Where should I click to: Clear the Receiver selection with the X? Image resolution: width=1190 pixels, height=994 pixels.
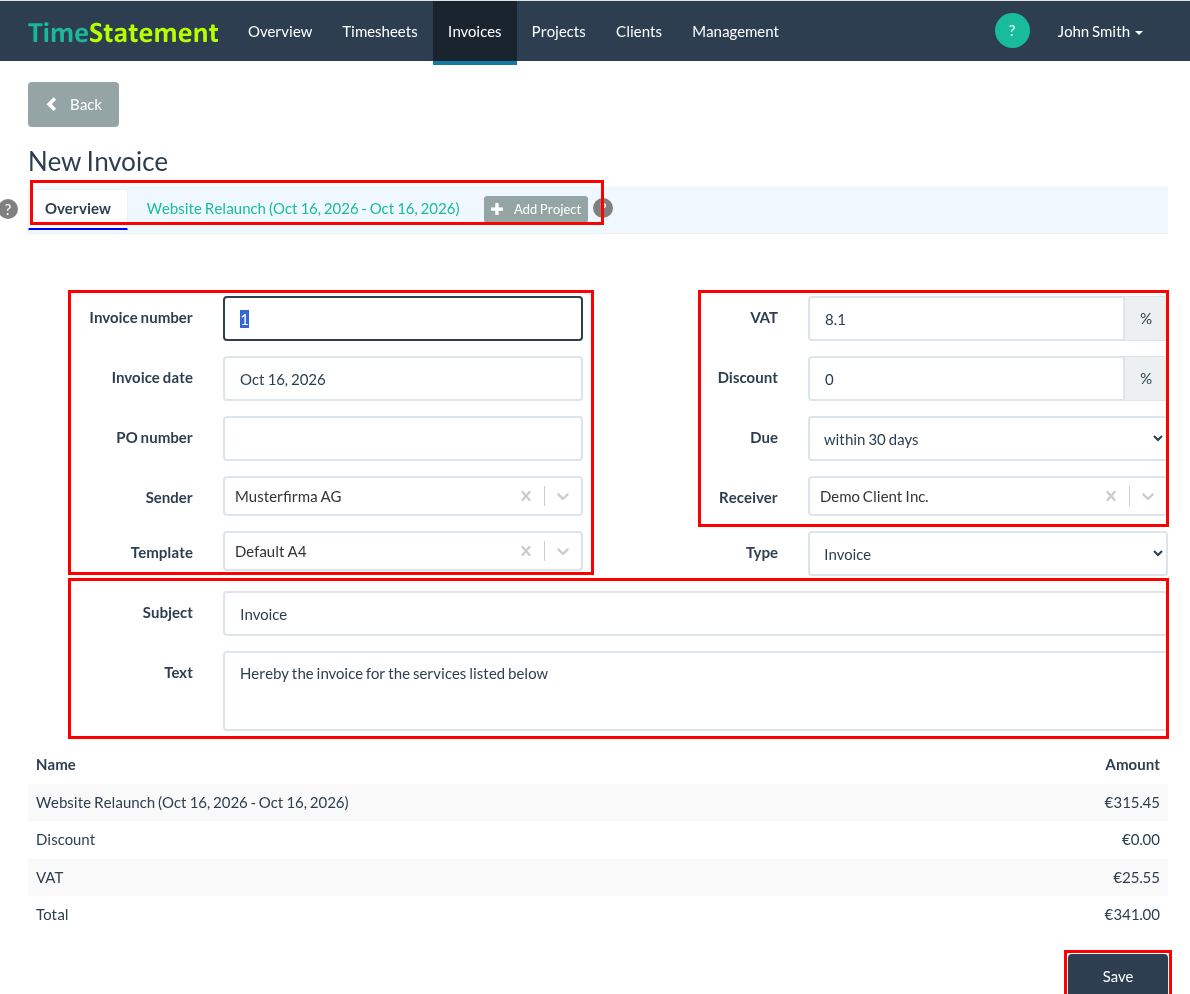1111,496
